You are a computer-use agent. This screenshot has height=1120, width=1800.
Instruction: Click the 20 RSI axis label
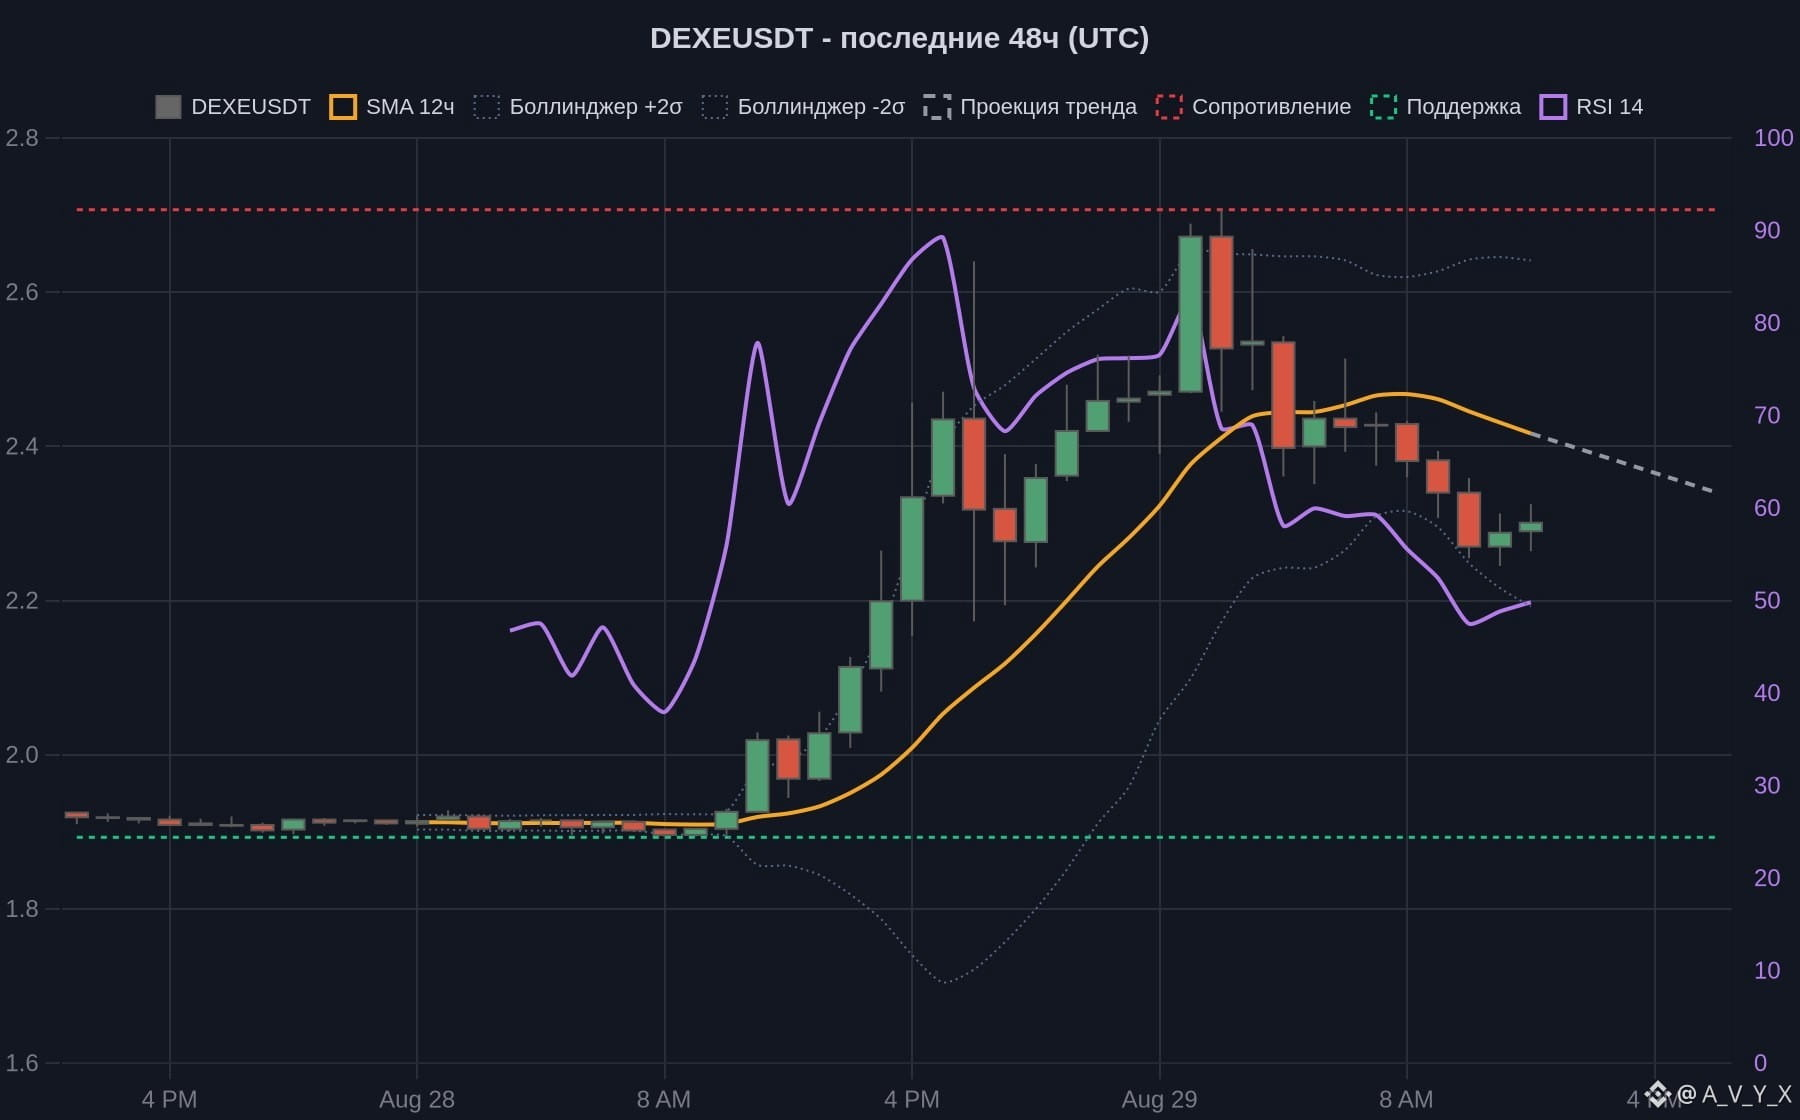1767,878
